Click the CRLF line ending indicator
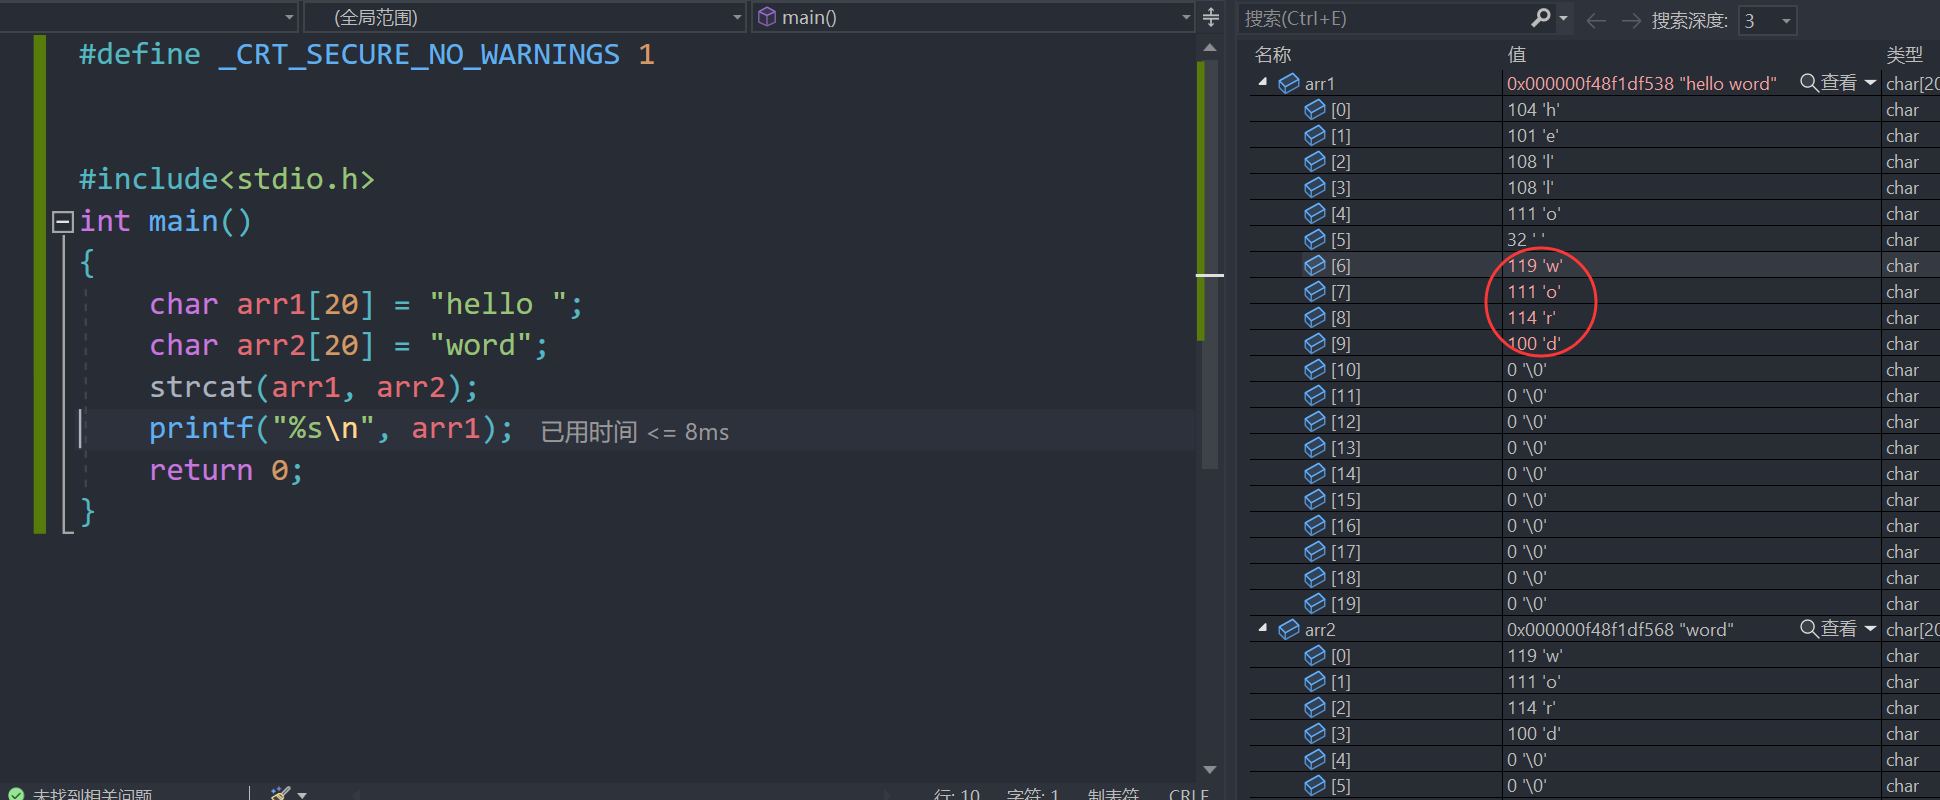This screenshot has height=800, width=1940. coord(1189,794)
